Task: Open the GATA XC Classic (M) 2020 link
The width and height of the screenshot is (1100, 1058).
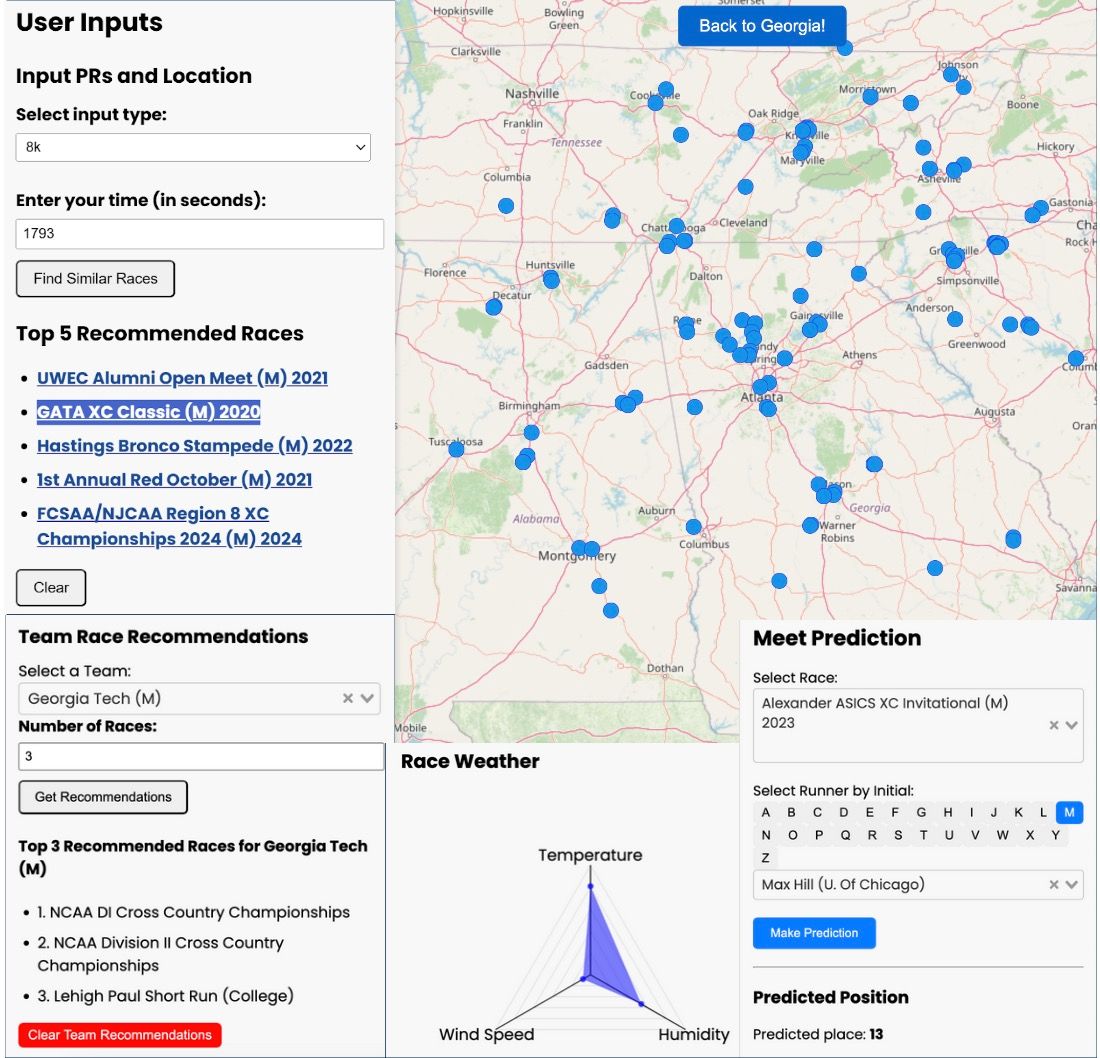Action: pos(149,412)
